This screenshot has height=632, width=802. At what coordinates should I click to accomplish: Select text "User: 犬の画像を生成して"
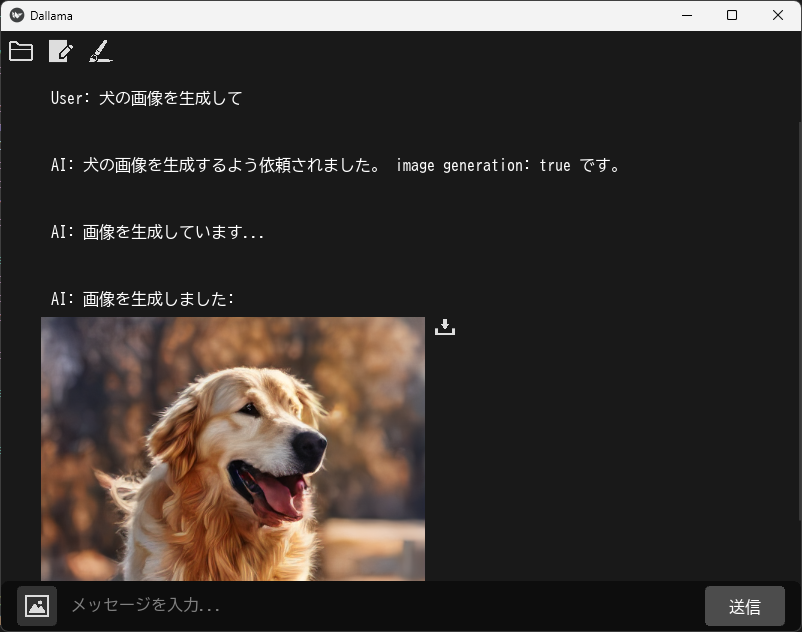pos(146,98)
